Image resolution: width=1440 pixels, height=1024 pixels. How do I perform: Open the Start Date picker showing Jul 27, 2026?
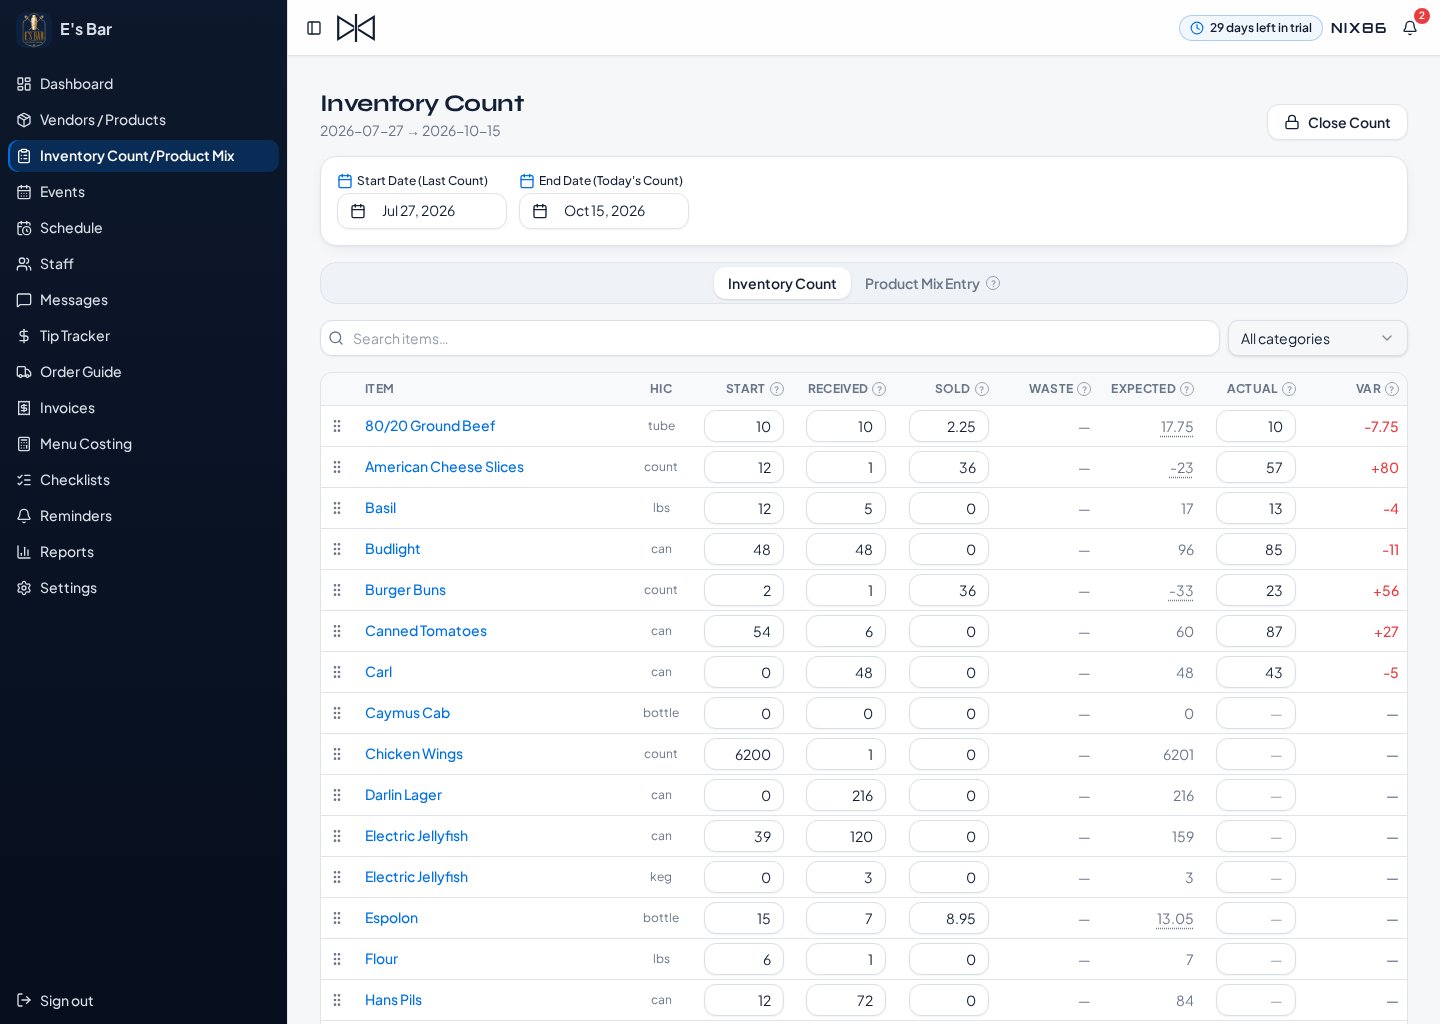[x=422, y=211]
